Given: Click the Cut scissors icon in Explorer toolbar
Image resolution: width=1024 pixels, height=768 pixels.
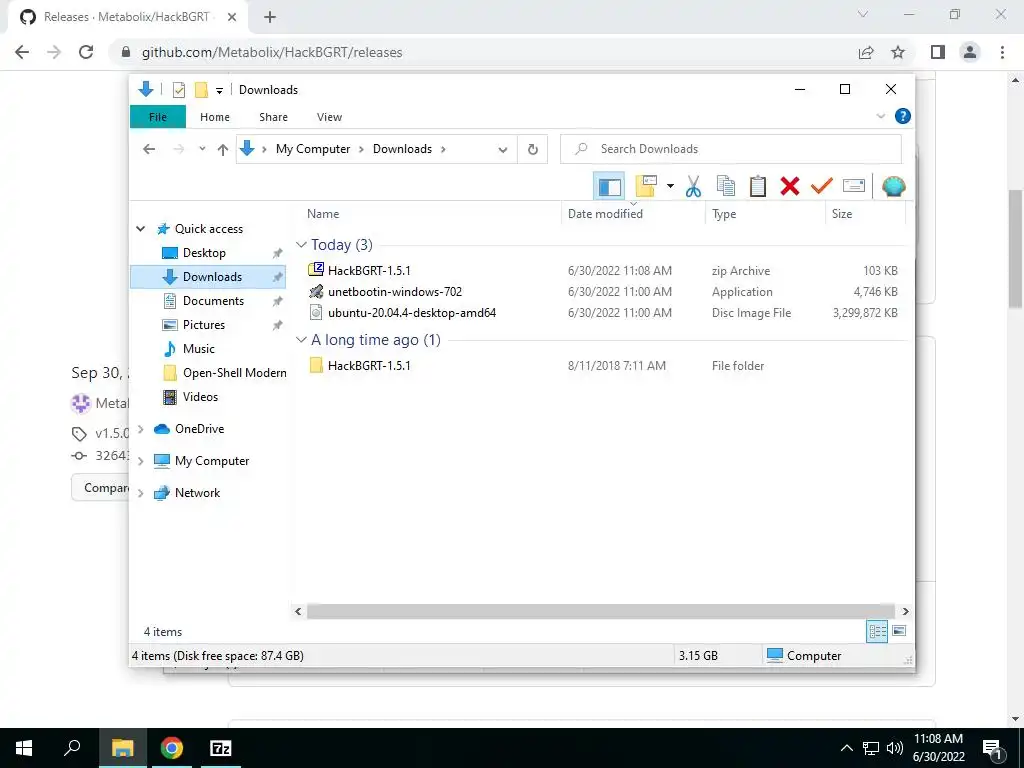Looking at the screenshot, I should [x=693, y=187].
